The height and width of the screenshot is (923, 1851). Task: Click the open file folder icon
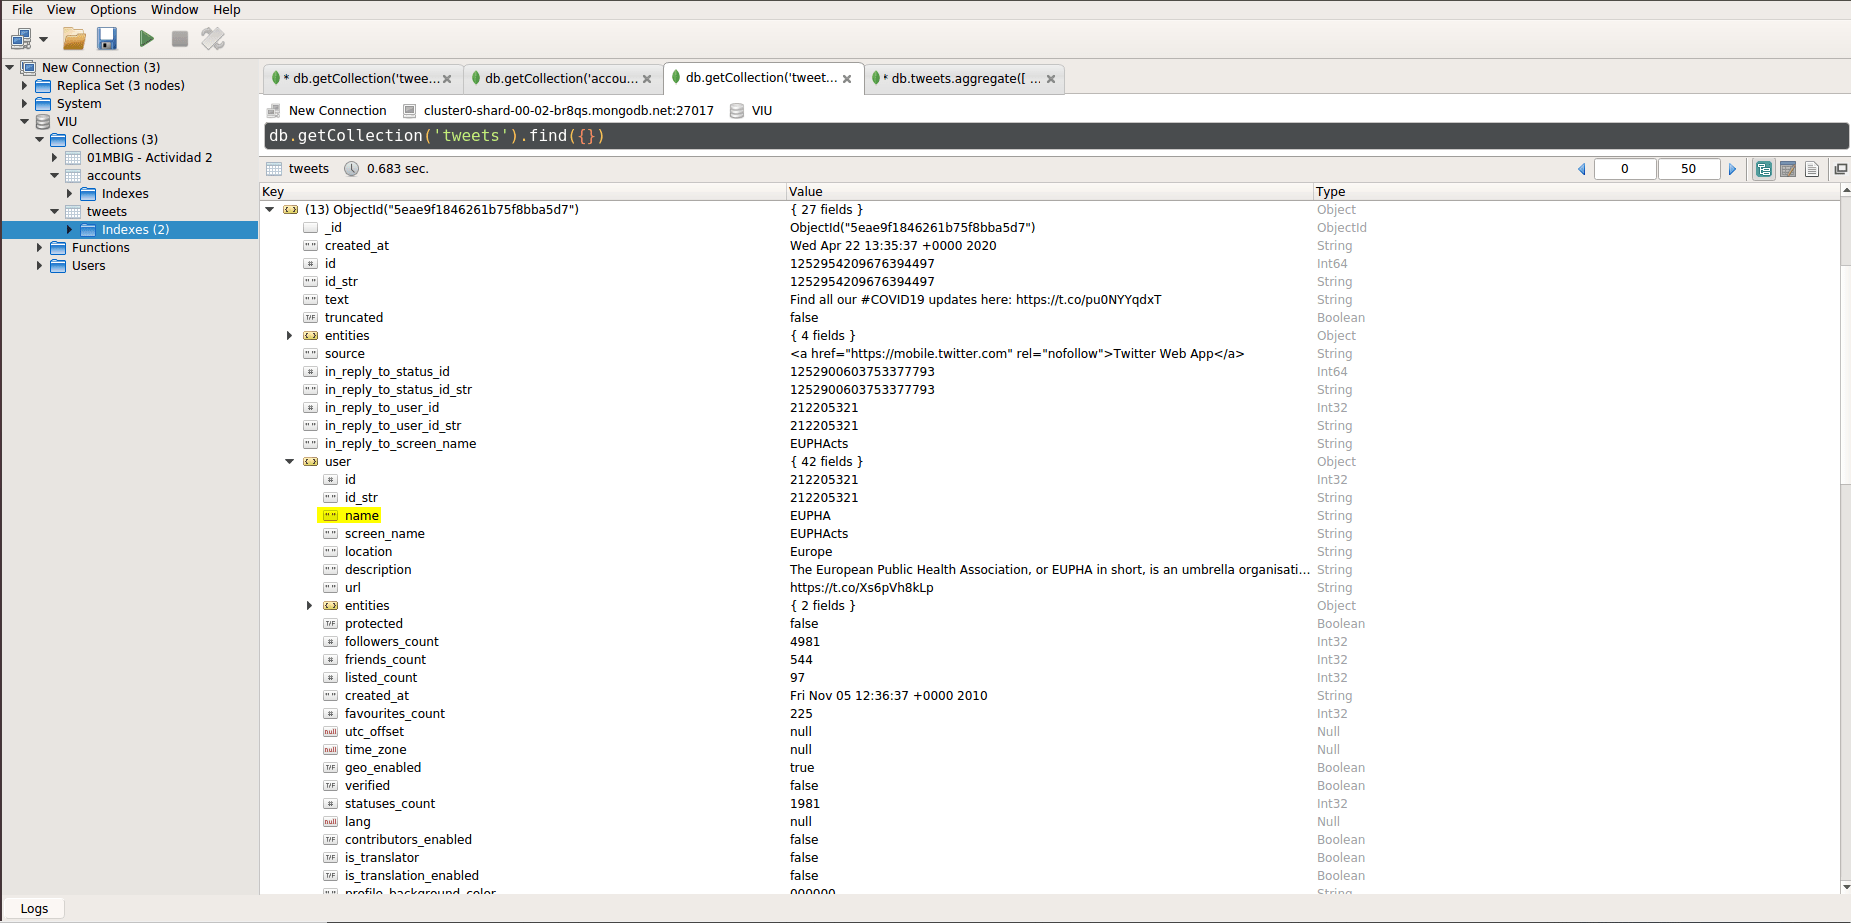(x=74, y=39)
